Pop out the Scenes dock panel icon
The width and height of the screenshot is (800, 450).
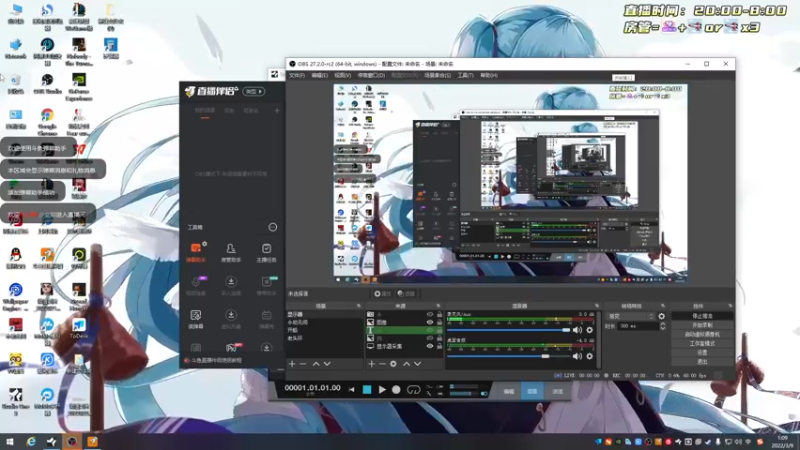pos(359,306)
